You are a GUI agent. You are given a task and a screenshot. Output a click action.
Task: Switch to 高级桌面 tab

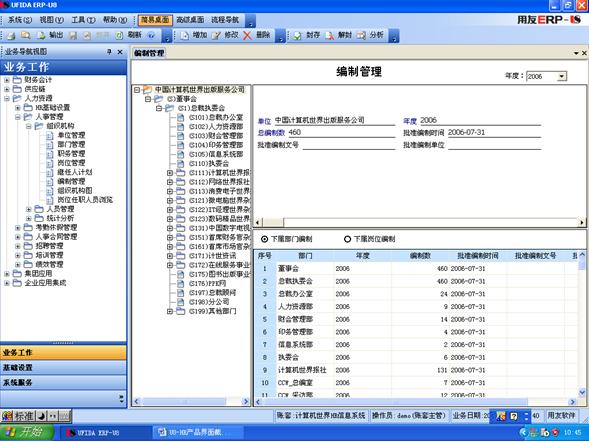pyautogui.click(x=190, y=20)
